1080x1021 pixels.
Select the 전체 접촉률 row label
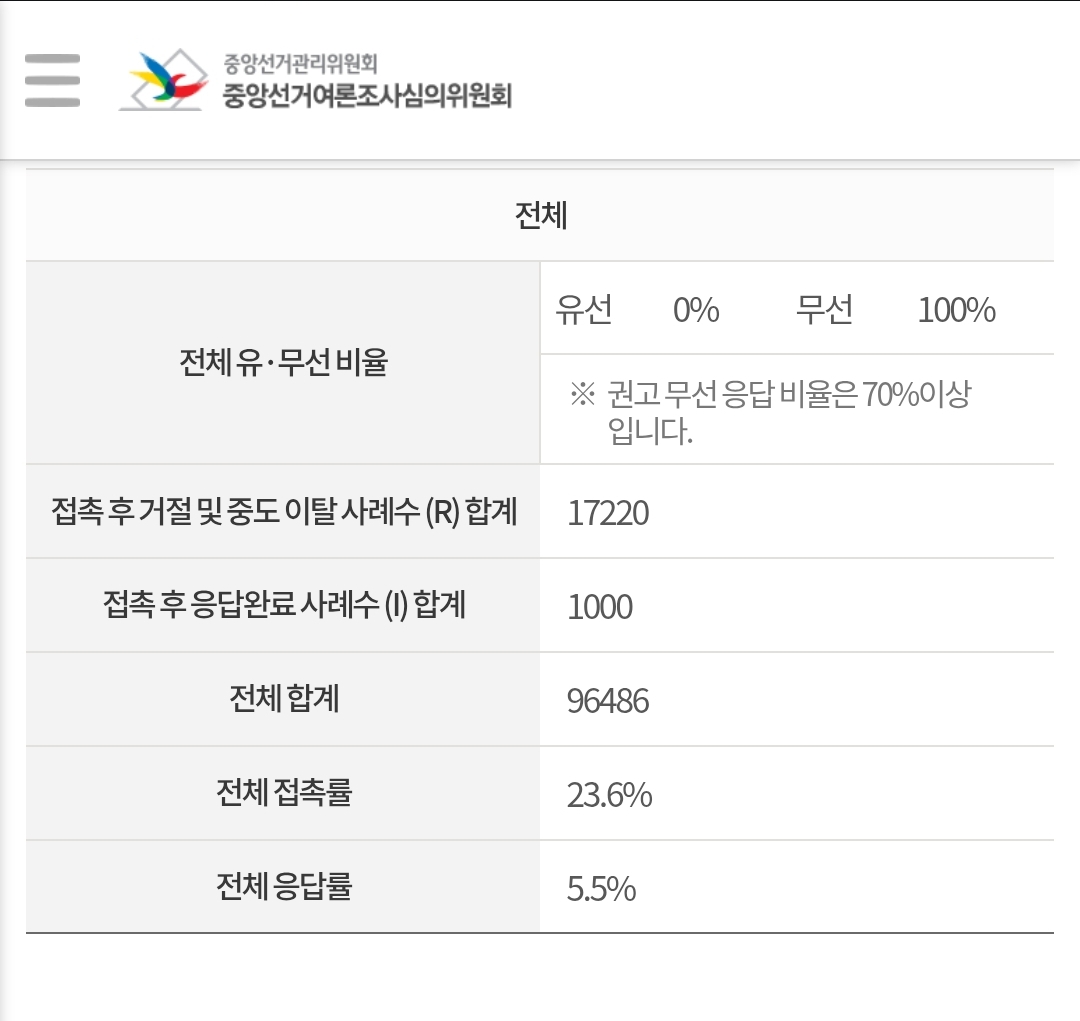click(284, 792)
